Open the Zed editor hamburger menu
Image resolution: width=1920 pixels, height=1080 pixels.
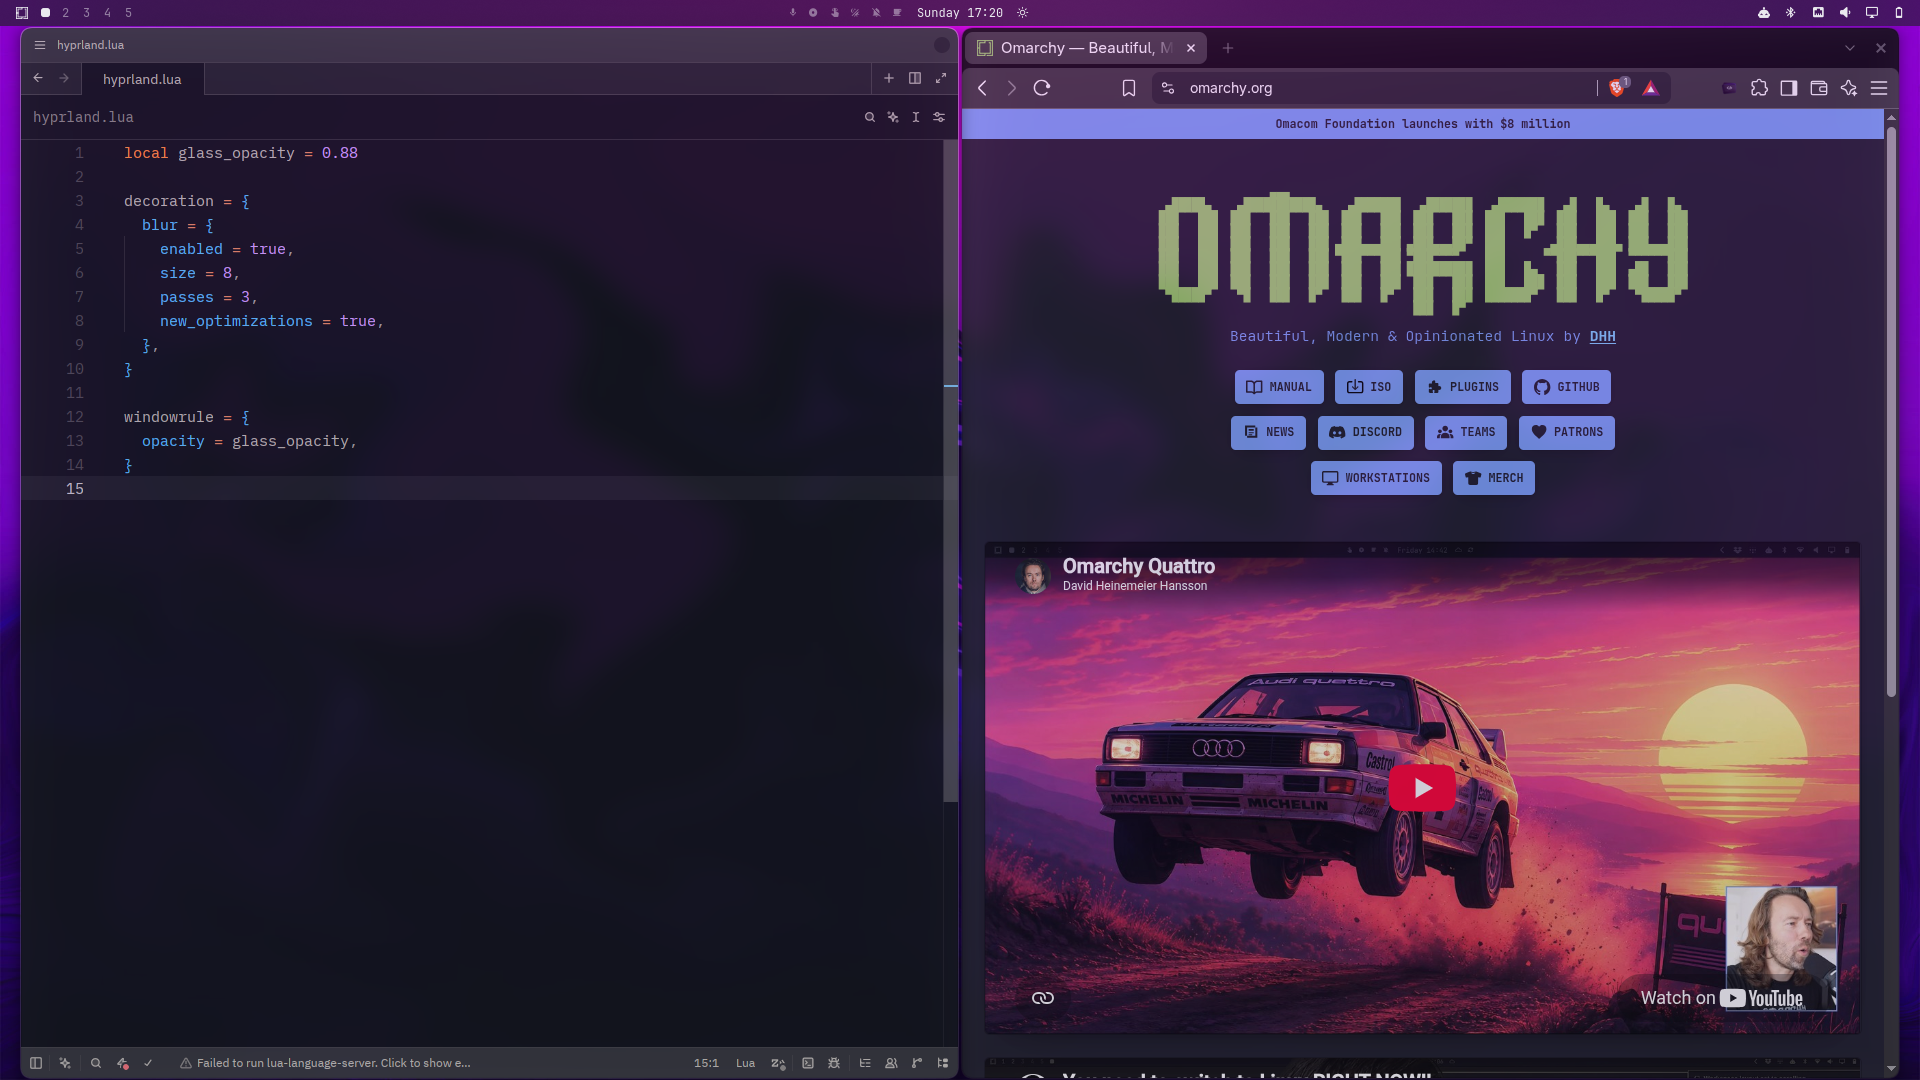[40, 45]
